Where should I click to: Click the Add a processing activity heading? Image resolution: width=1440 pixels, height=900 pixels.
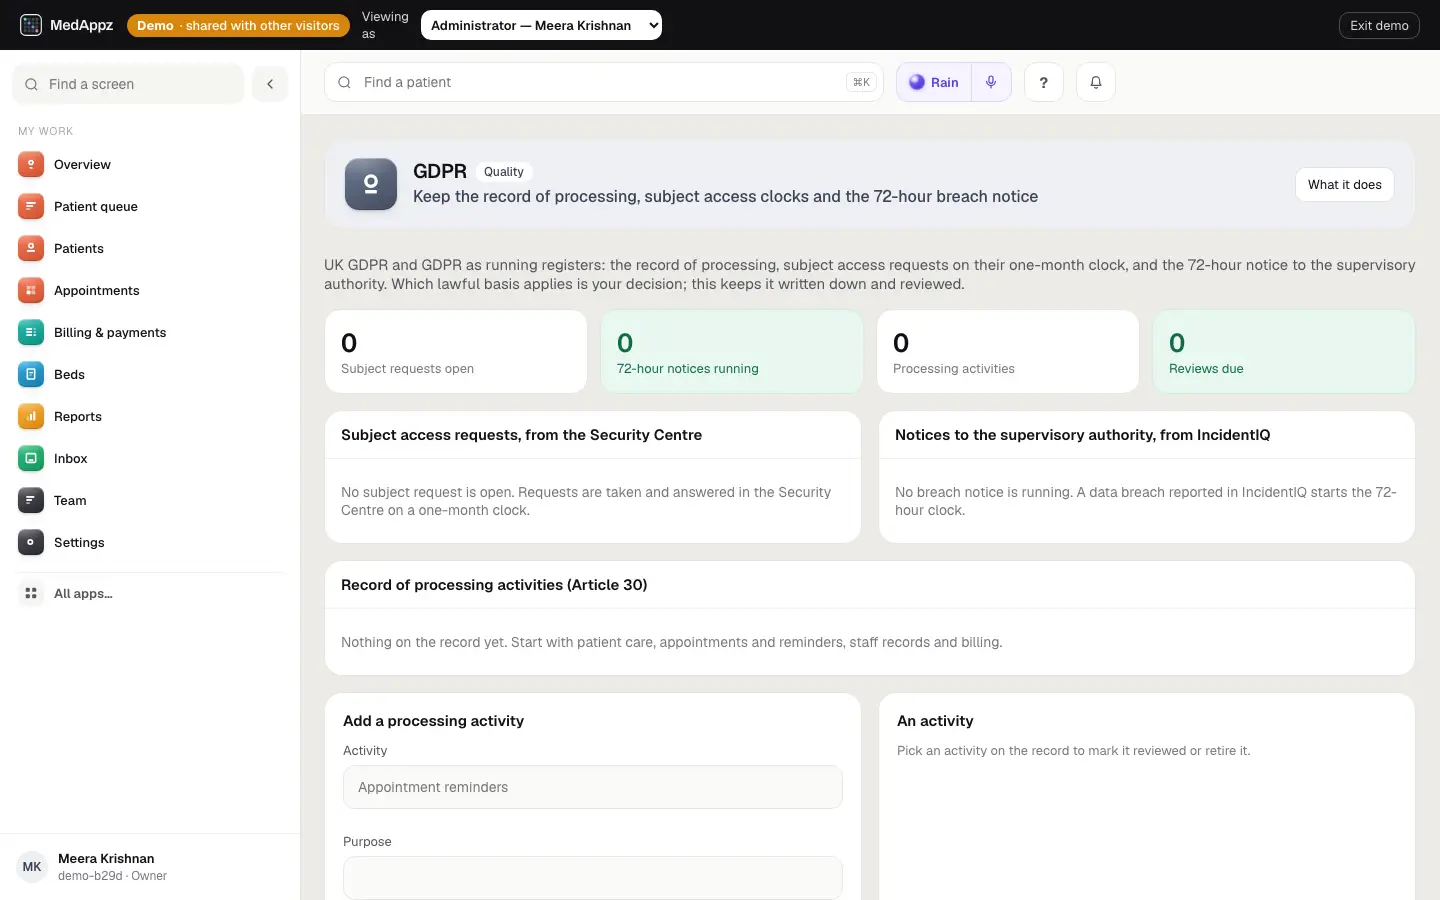(433, 721)
